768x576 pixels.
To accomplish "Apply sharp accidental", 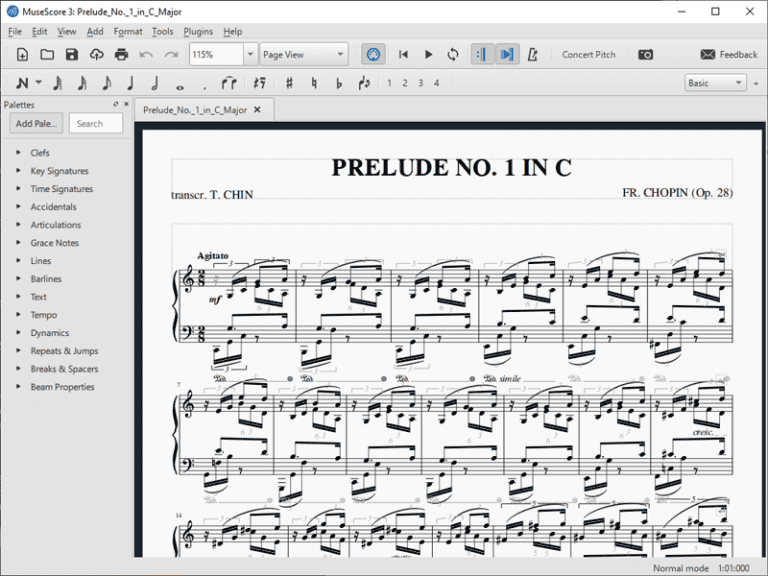I will click(289, 83).
